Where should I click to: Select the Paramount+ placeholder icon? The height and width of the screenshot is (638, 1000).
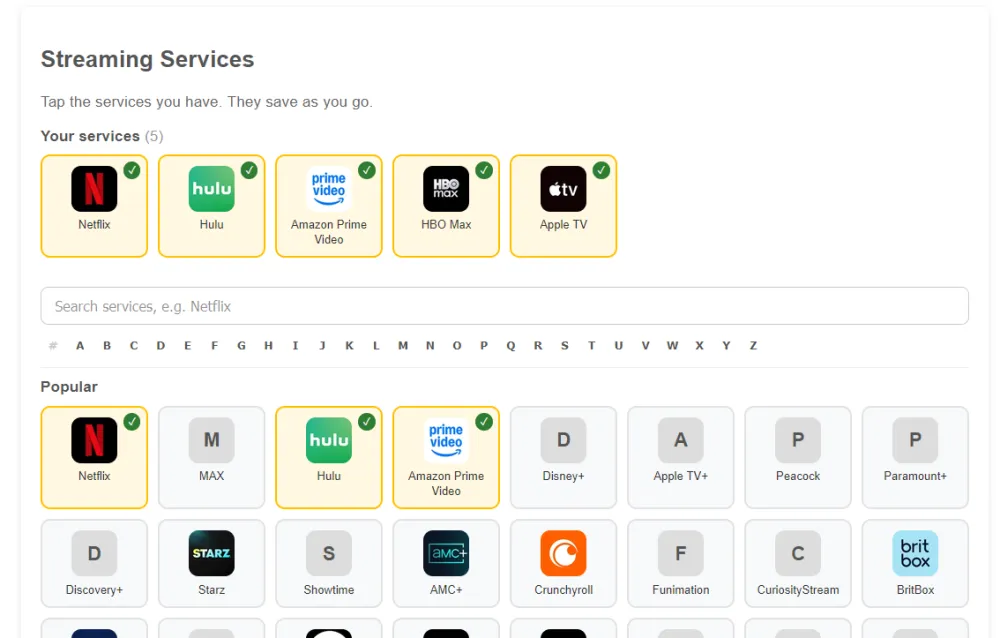tap(916, 440)
